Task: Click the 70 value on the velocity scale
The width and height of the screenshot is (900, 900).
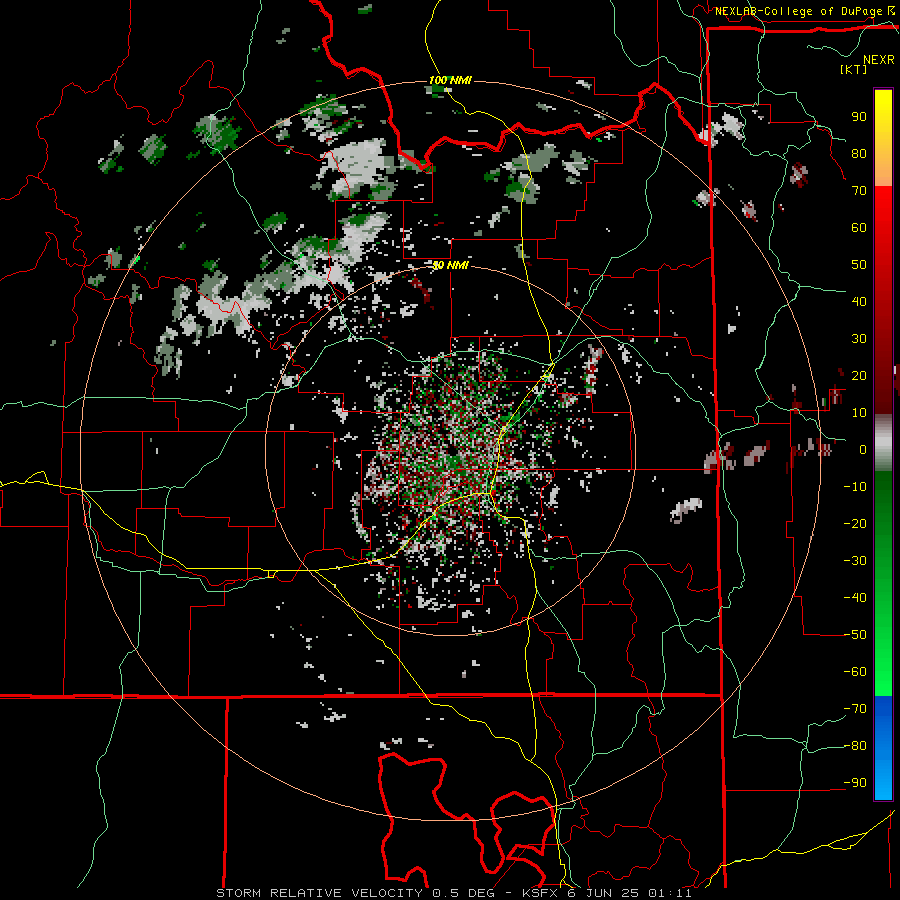Action: 859,191
